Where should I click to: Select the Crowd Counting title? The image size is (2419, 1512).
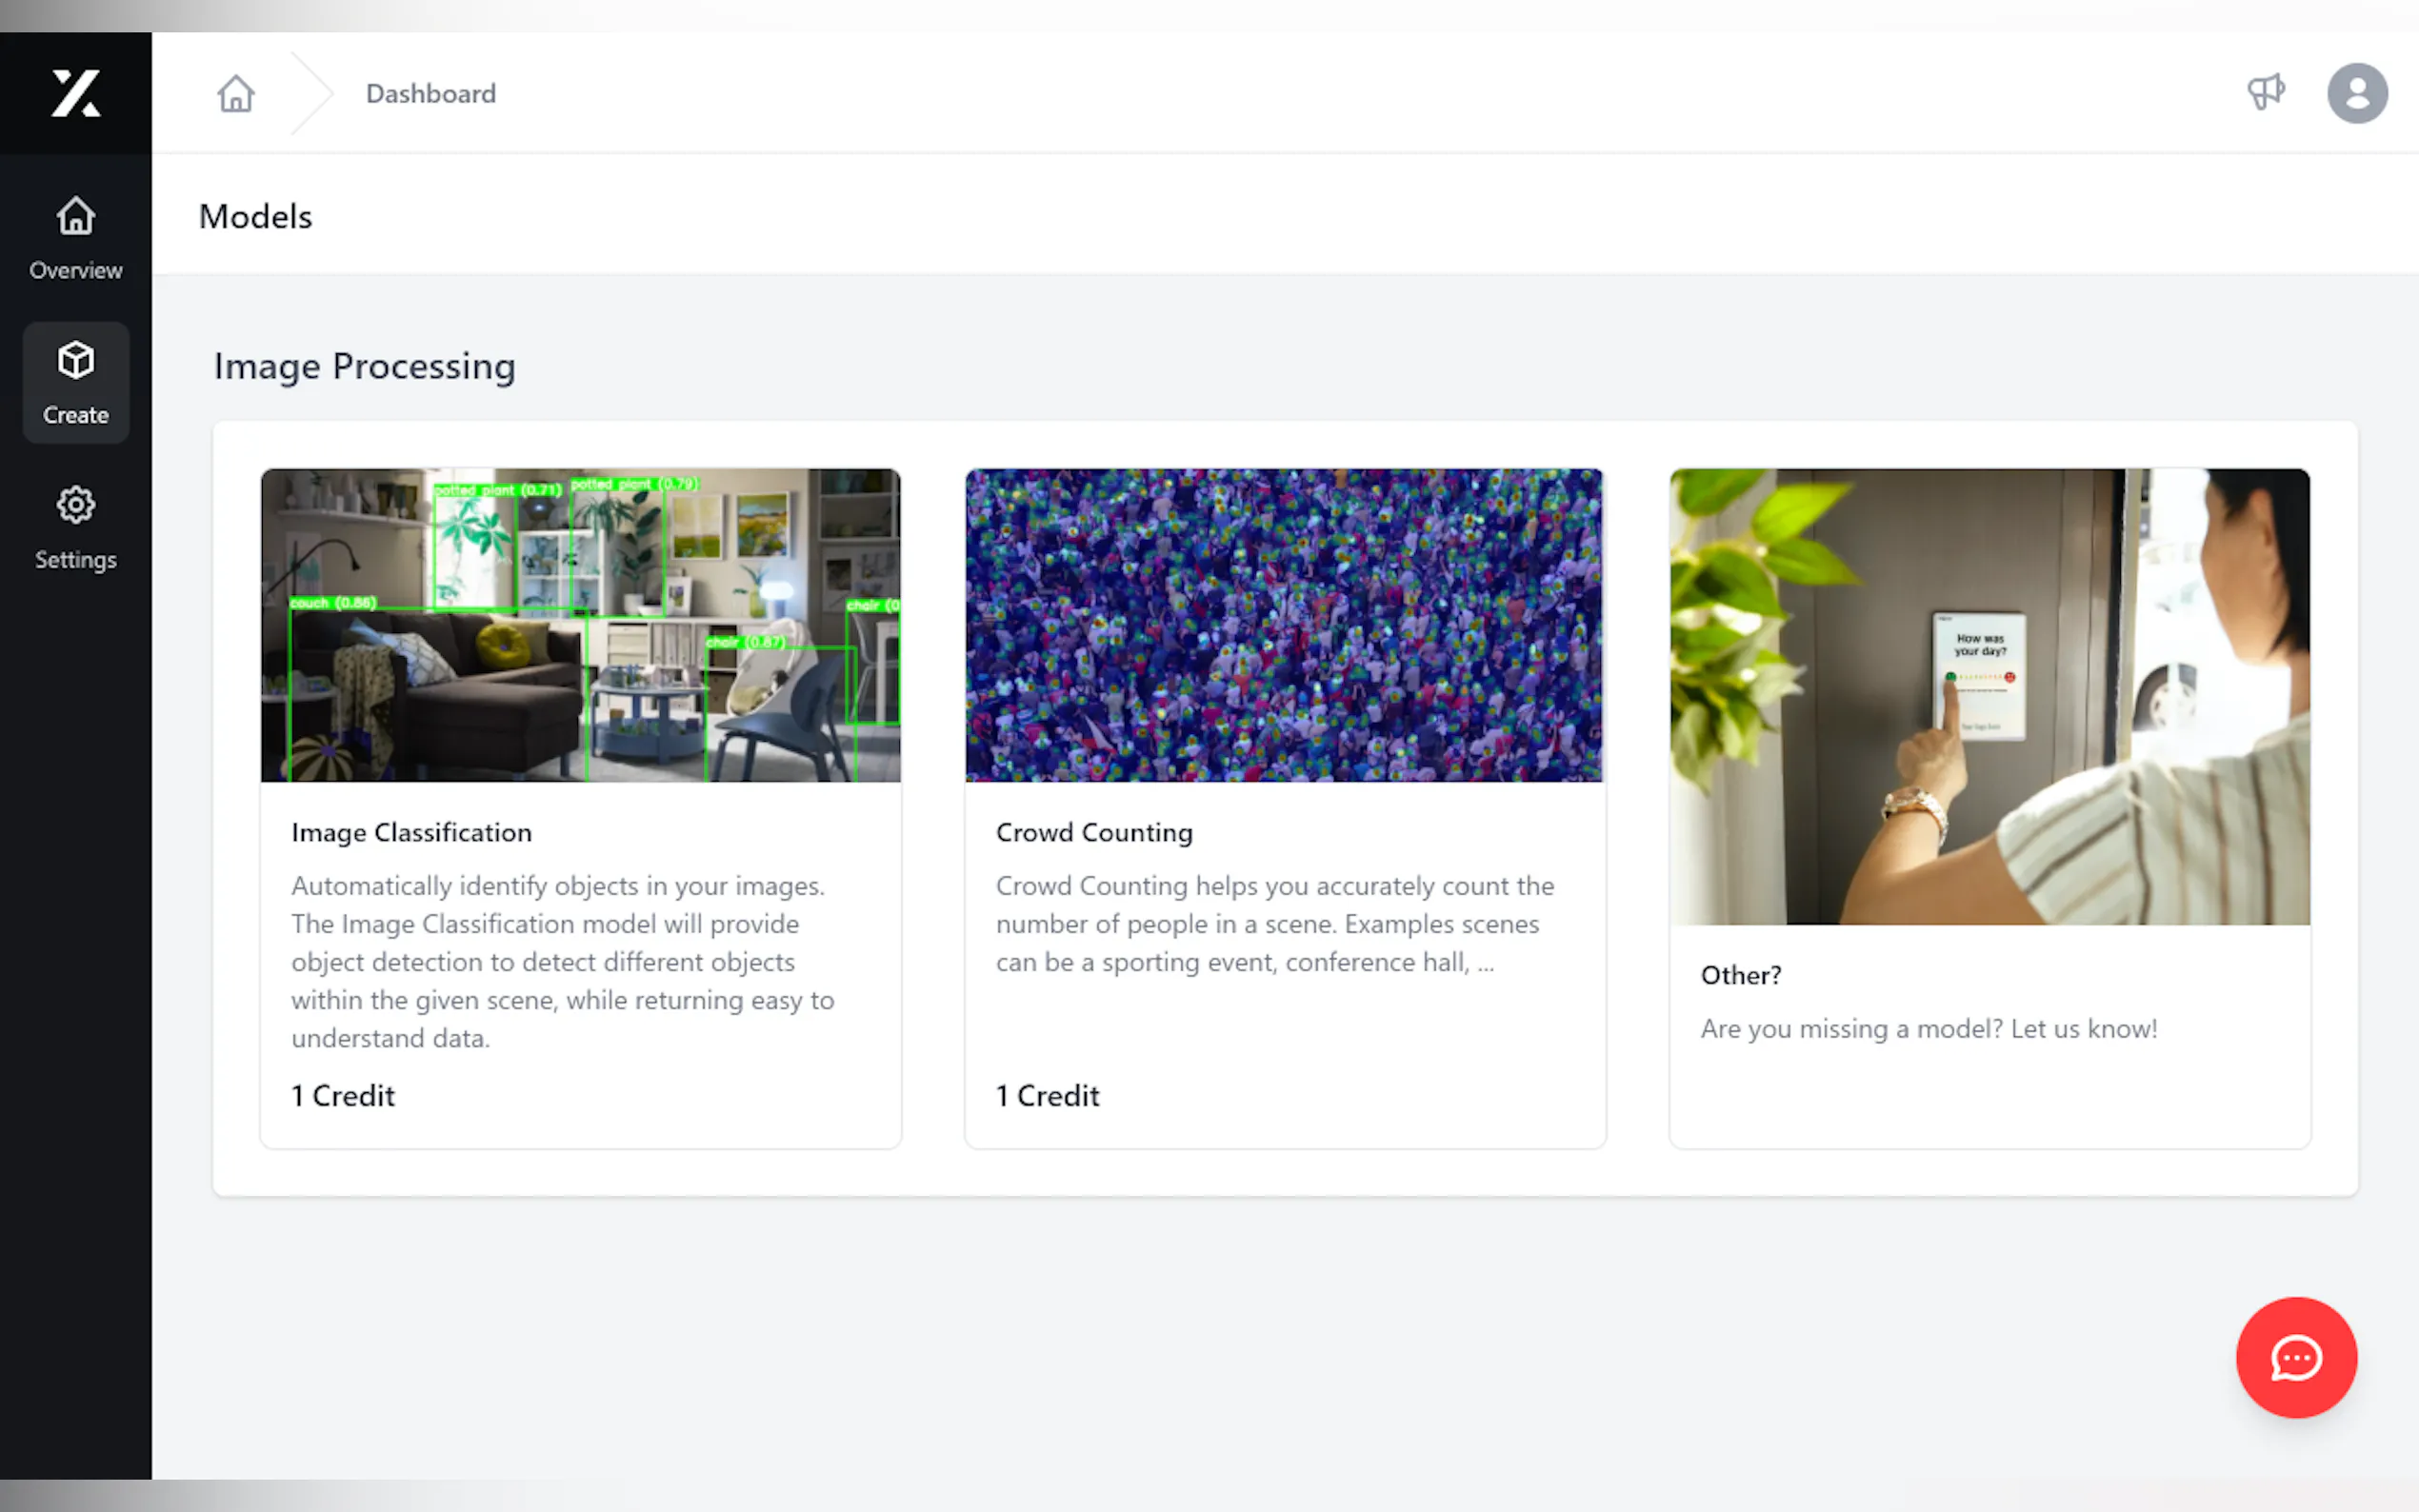click(x=1094, y=832)
